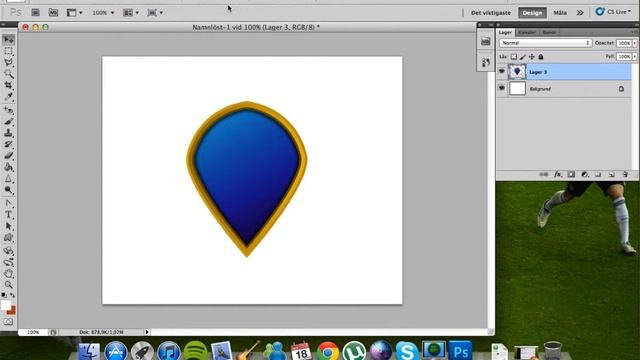Select the Spot Healing Brush tool
Image resolution: width=640 pixels, height=360 pixels.
(x=9, y=110)
